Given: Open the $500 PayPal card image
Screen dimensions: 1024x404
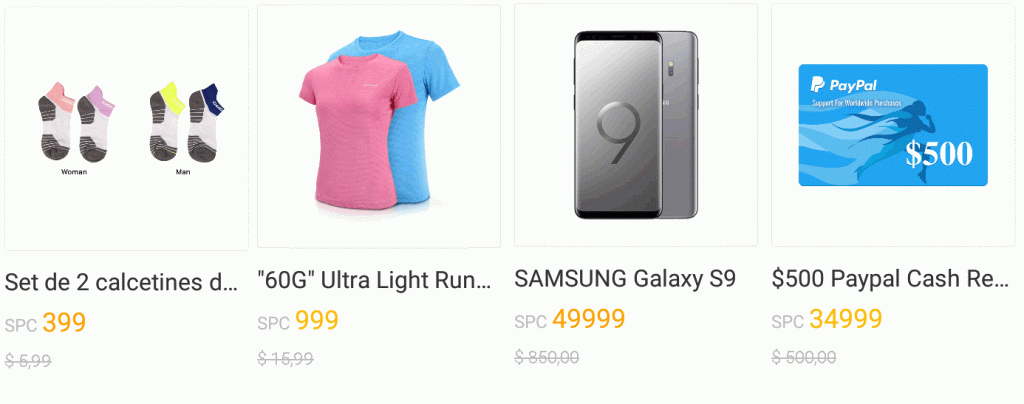Looking at the screenshot, I should coord(892,124).
